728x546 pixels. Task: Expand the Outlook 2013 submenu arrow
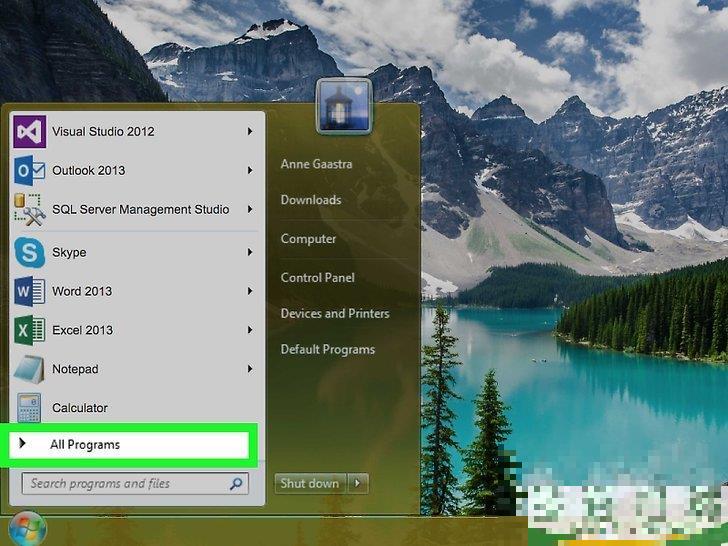[x=249, y=171]
